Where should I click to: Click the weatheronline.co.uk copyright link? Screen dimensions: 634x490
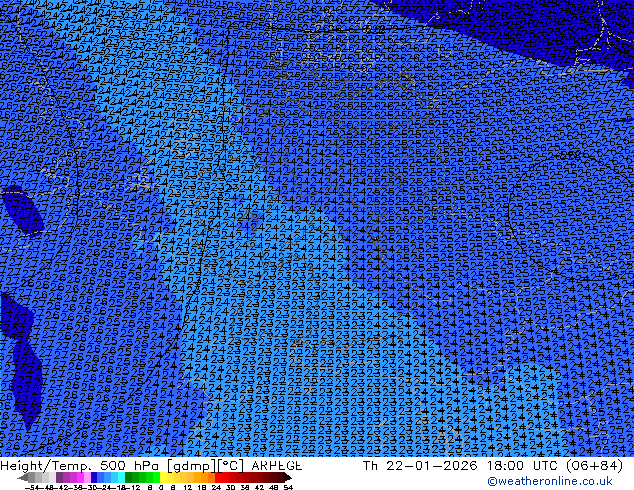point(549,481)
